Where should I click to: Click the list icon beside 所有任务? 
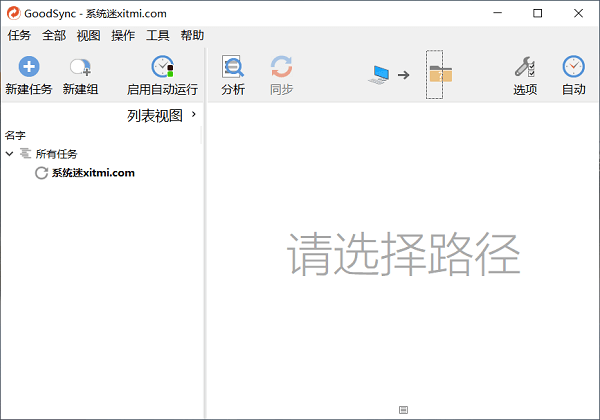[x=26, y=153]
